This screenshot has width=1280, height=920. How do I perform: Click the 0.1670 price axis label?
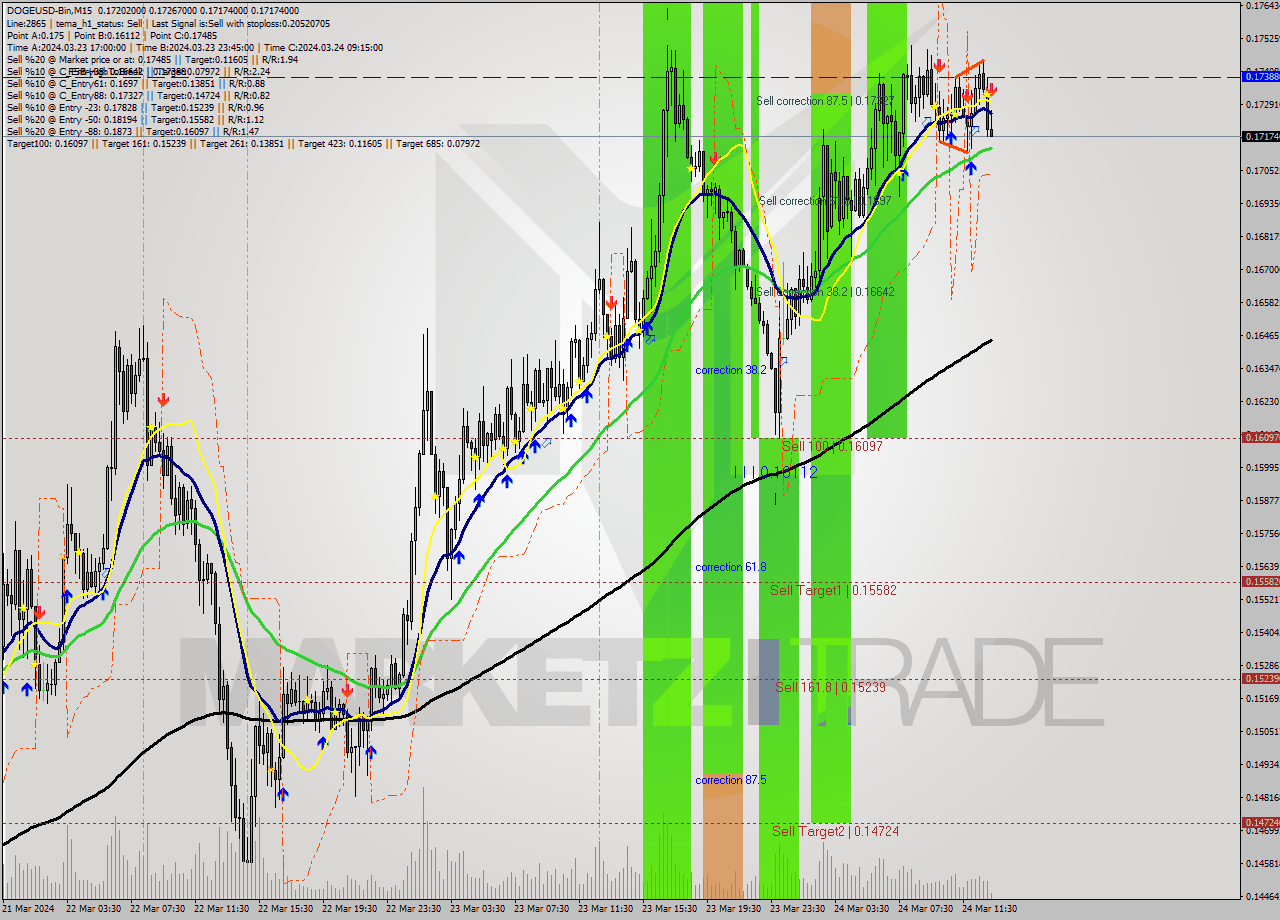[x=1261, y=269]
